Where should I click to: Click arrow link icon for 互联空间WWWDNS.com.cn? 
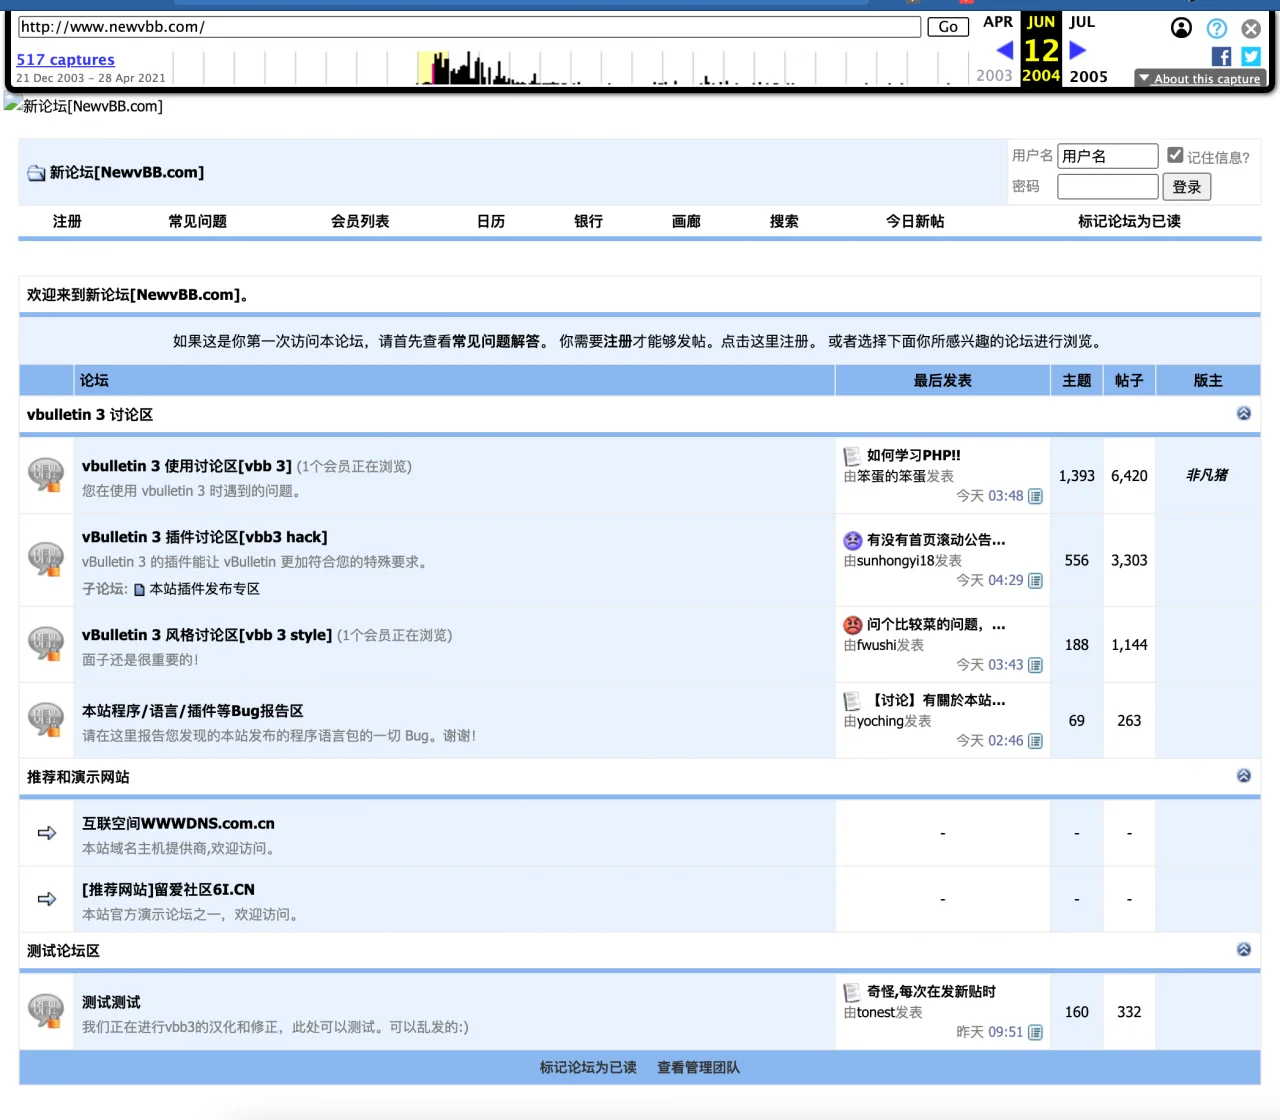pos(47,833)
